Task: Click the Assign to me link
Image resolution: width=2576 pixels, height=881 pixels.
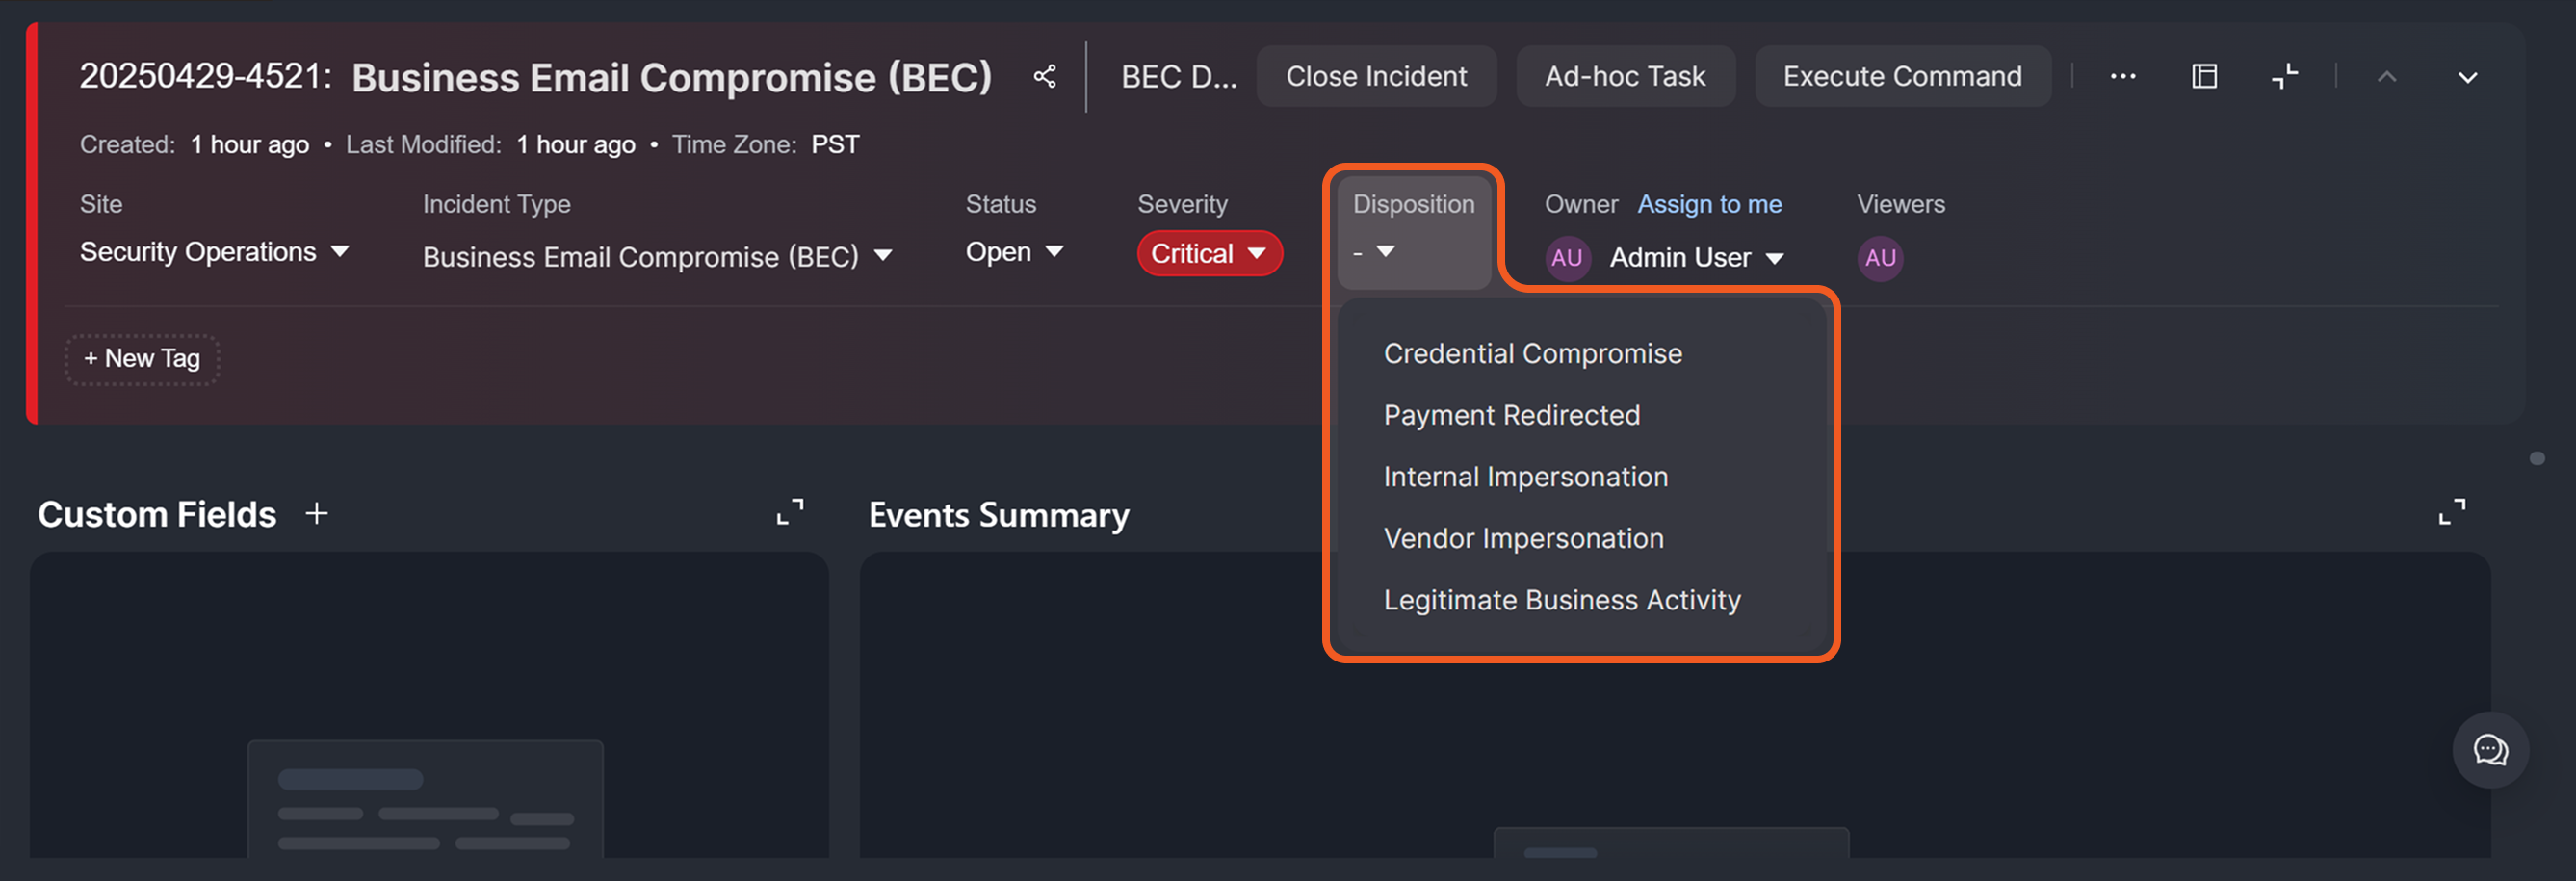Action: pyautogui.click(x=1708, y=204)
